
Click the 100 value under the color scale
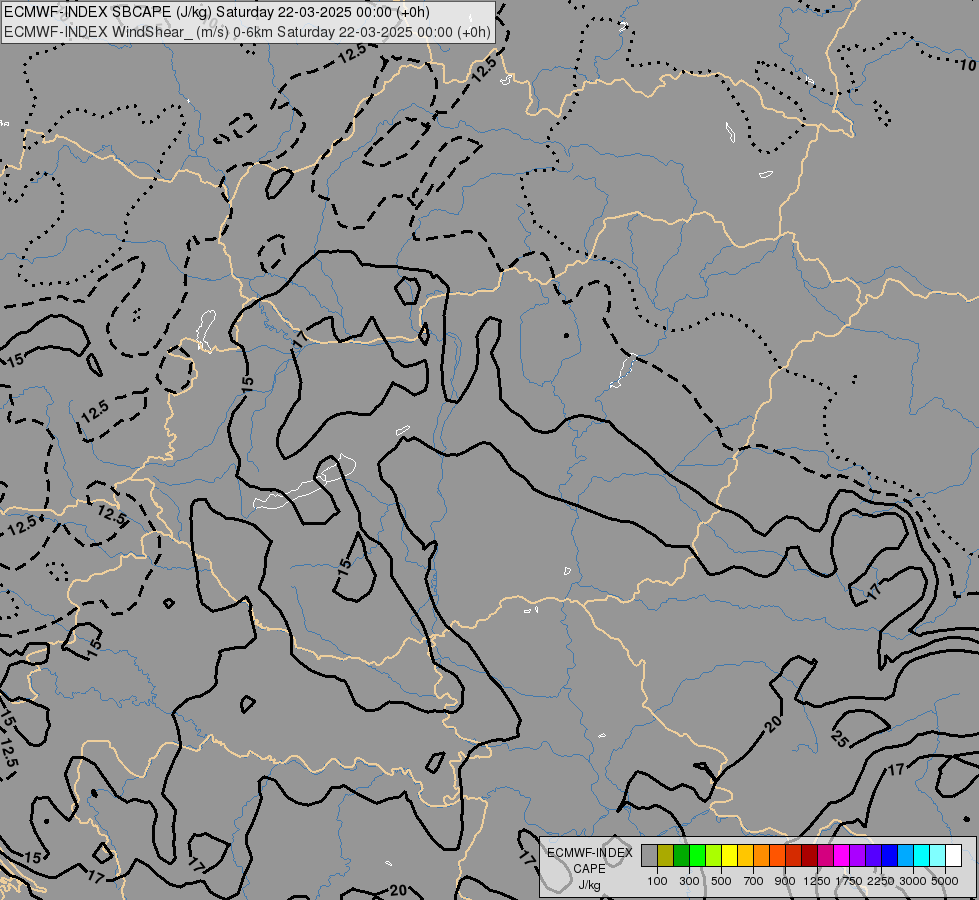pos(657,881)
